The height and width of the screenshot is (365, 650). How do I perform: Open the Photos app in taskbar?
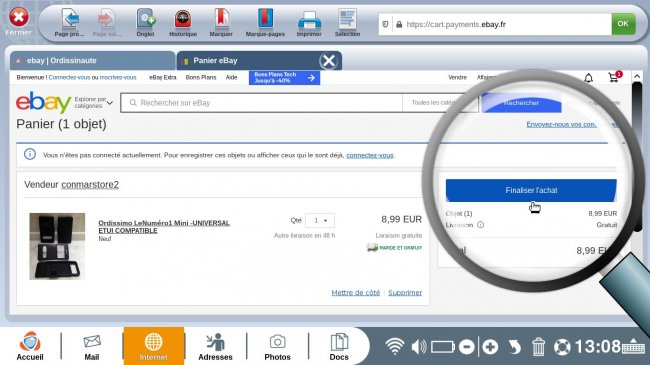(x=277, y=347)
